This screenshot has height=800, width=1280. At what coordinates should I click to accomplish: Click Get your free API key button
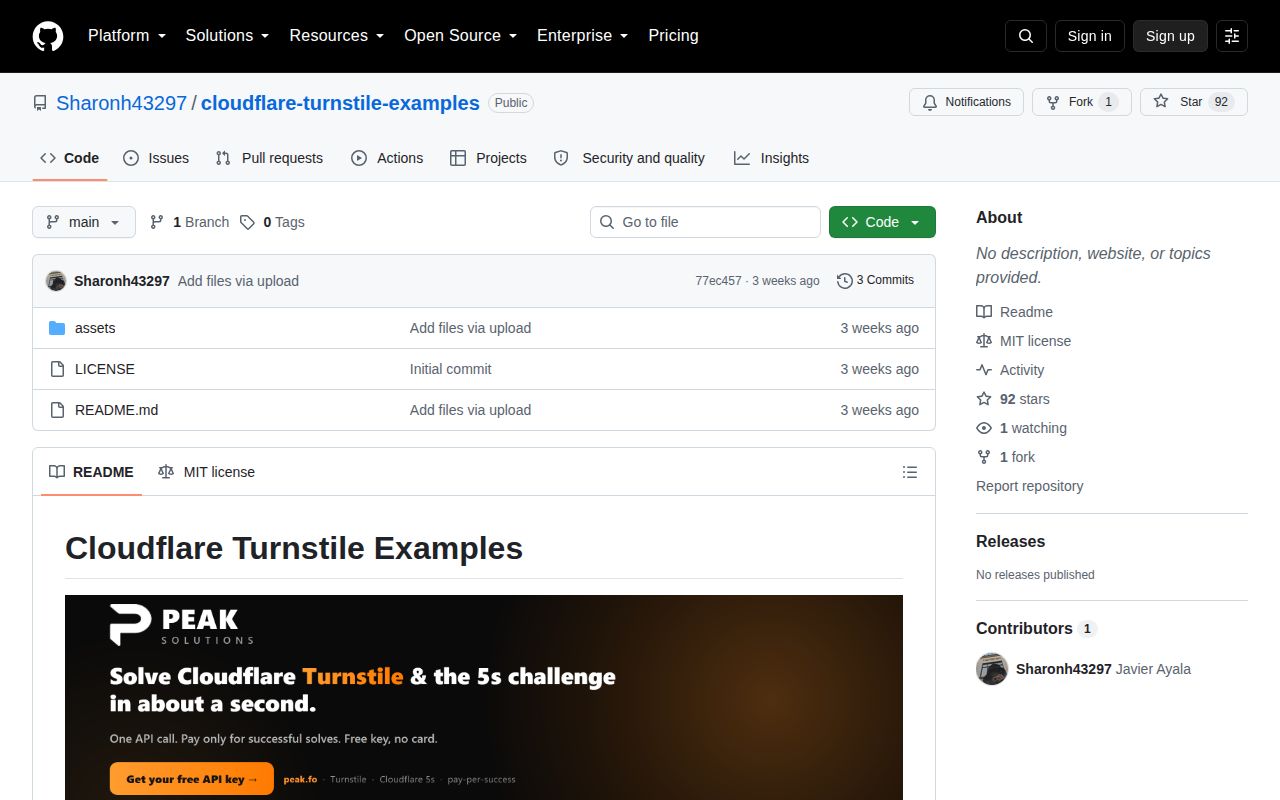pyautogui.click(x=192, y=779)
